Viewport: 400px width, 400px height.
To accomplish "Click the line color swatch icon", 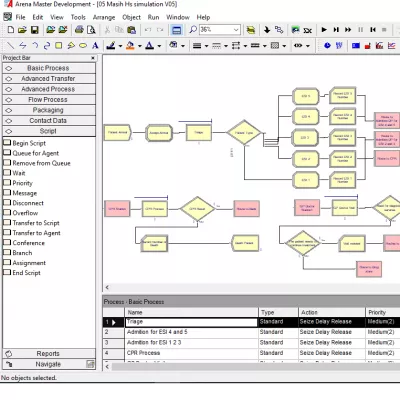I will coord(111,45).
